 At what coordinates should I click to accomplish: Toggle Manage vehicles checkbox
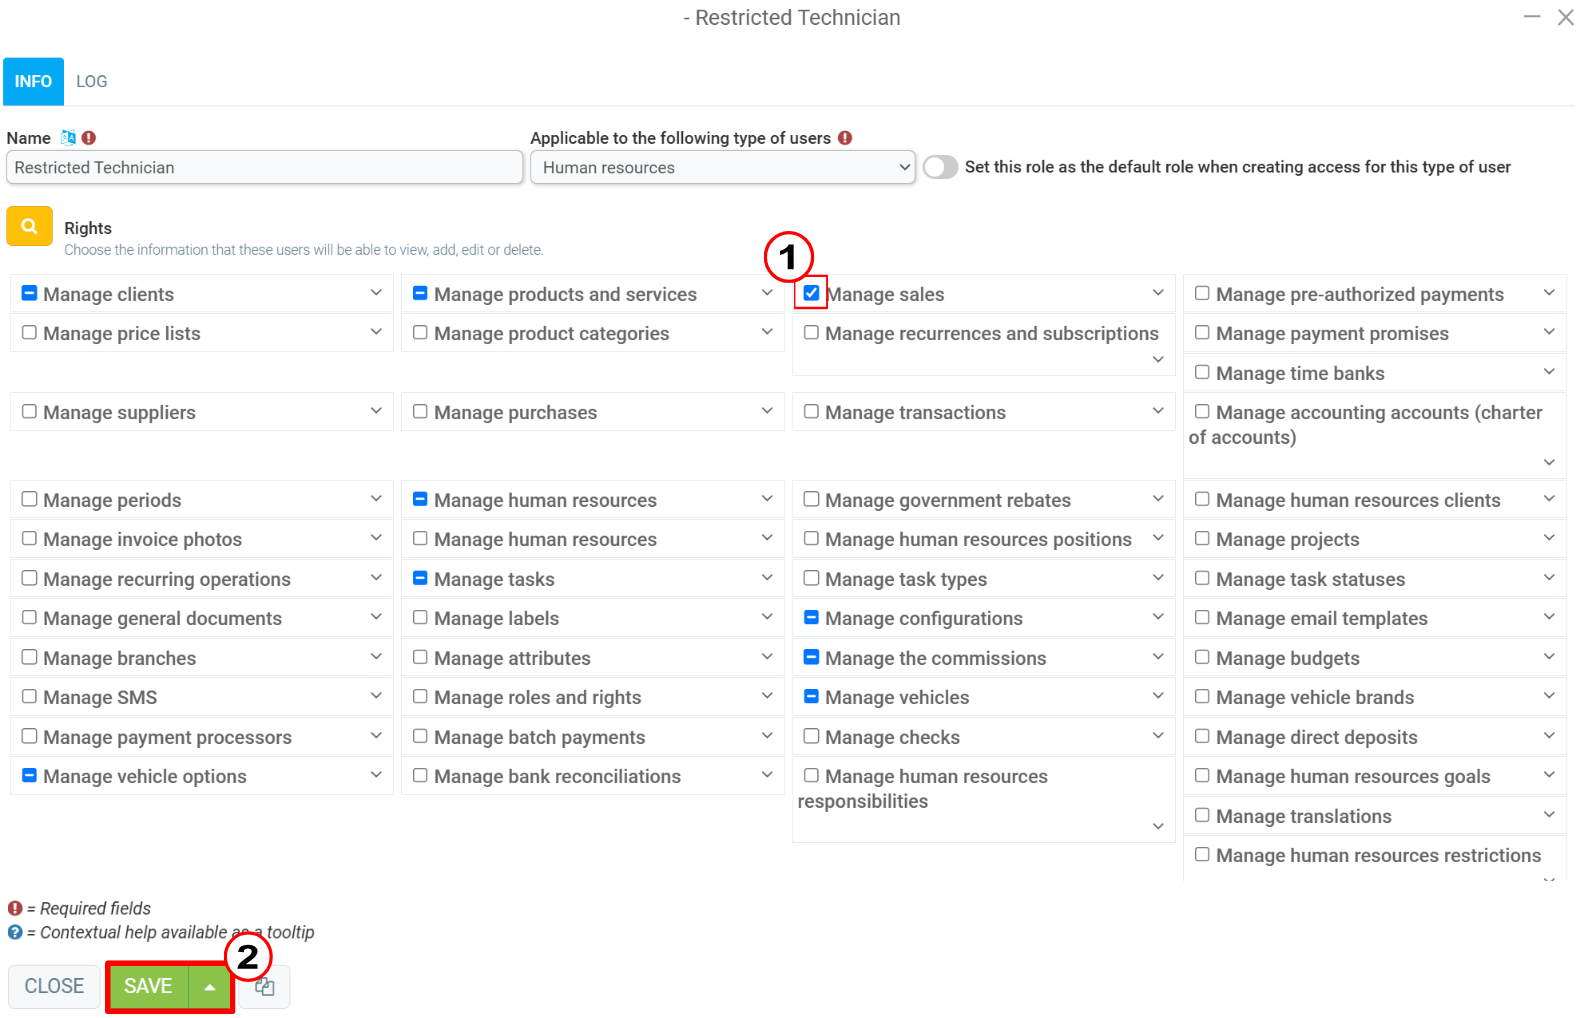pyautogui.click(x=811, y=696)
